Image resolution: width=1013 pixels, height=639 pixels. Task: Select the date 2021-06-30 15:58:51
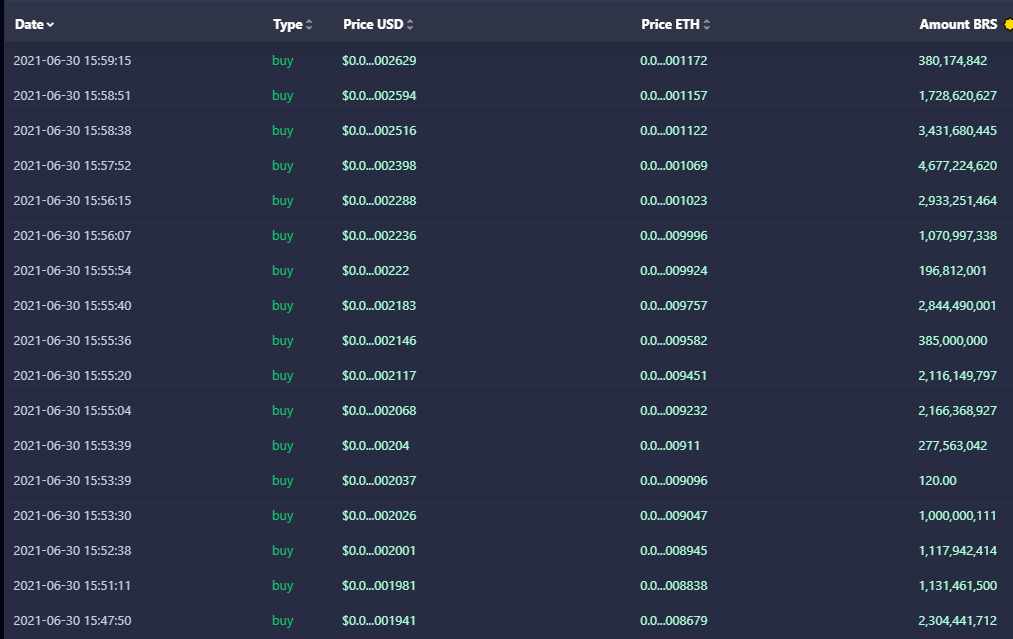pyautogui.click(x=72, y=96)
